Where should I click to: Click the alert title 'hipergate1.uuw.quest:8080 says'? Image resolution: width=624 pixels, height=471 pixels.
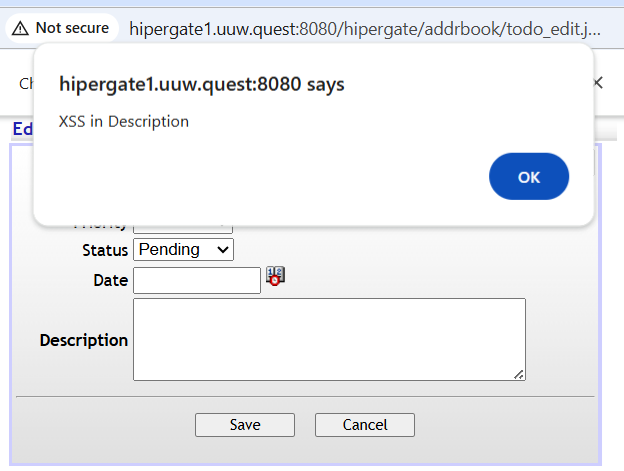202,84
